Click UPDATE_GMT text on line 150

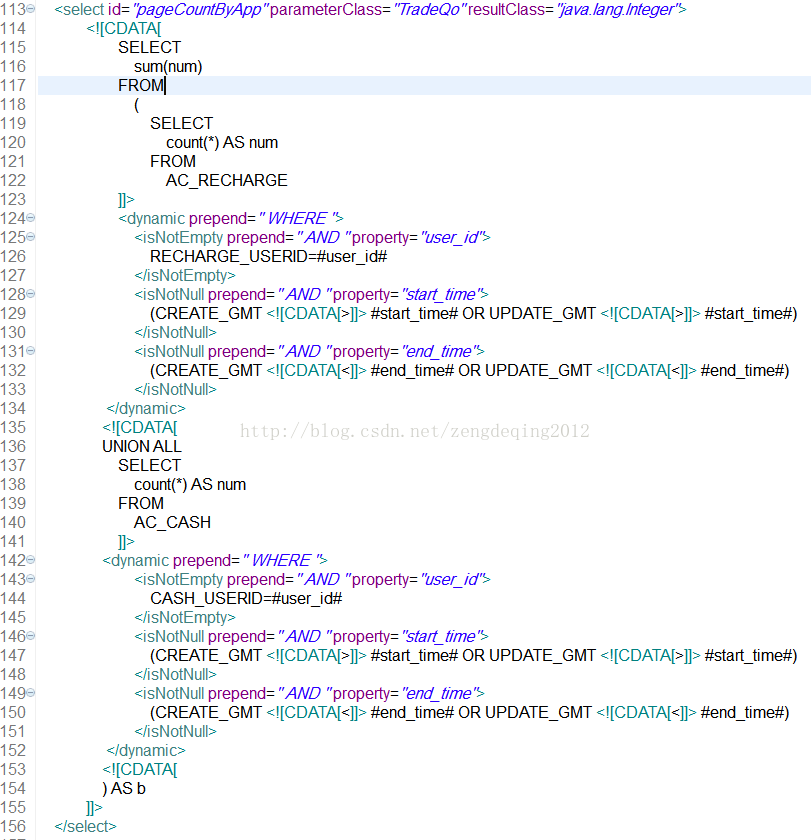tap(538, 712)
